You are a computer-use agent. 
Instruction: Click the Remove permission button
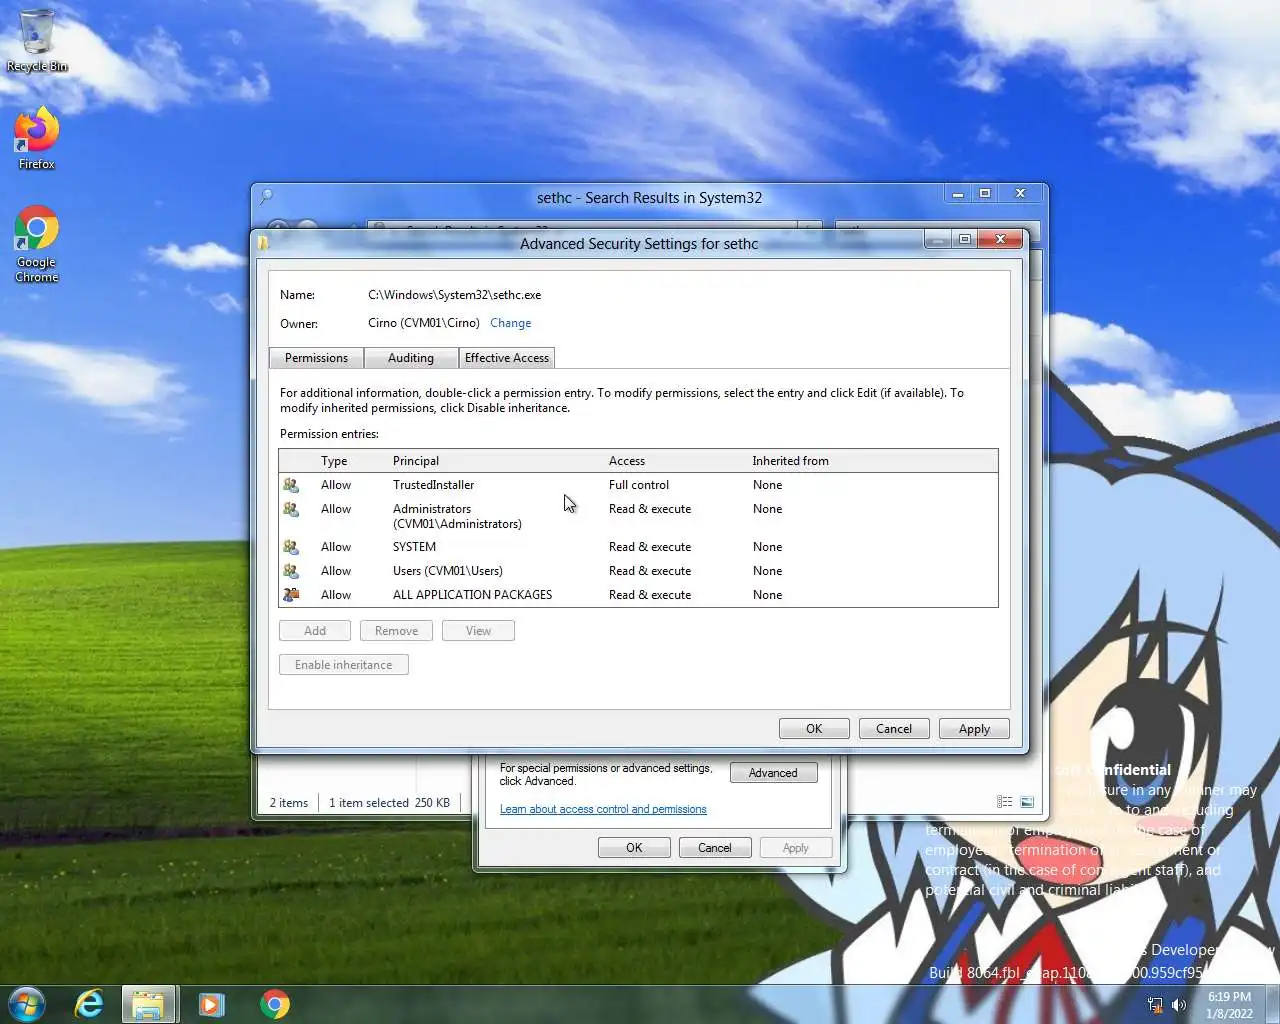(396, 631)
